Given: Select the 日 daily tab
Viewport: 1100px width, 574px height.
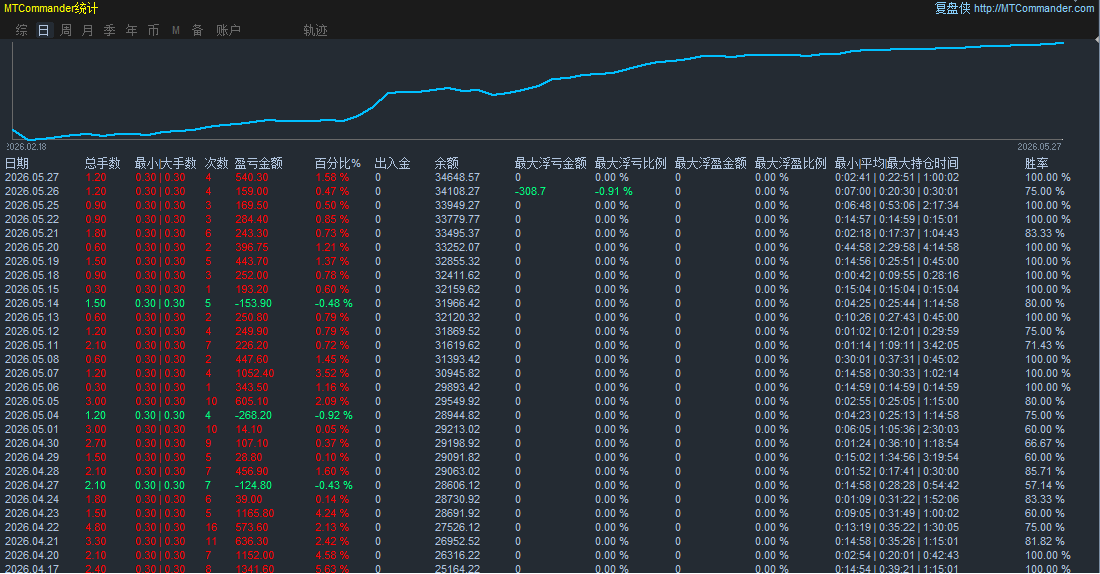Looking at the screenshot, I should (43, 30).
